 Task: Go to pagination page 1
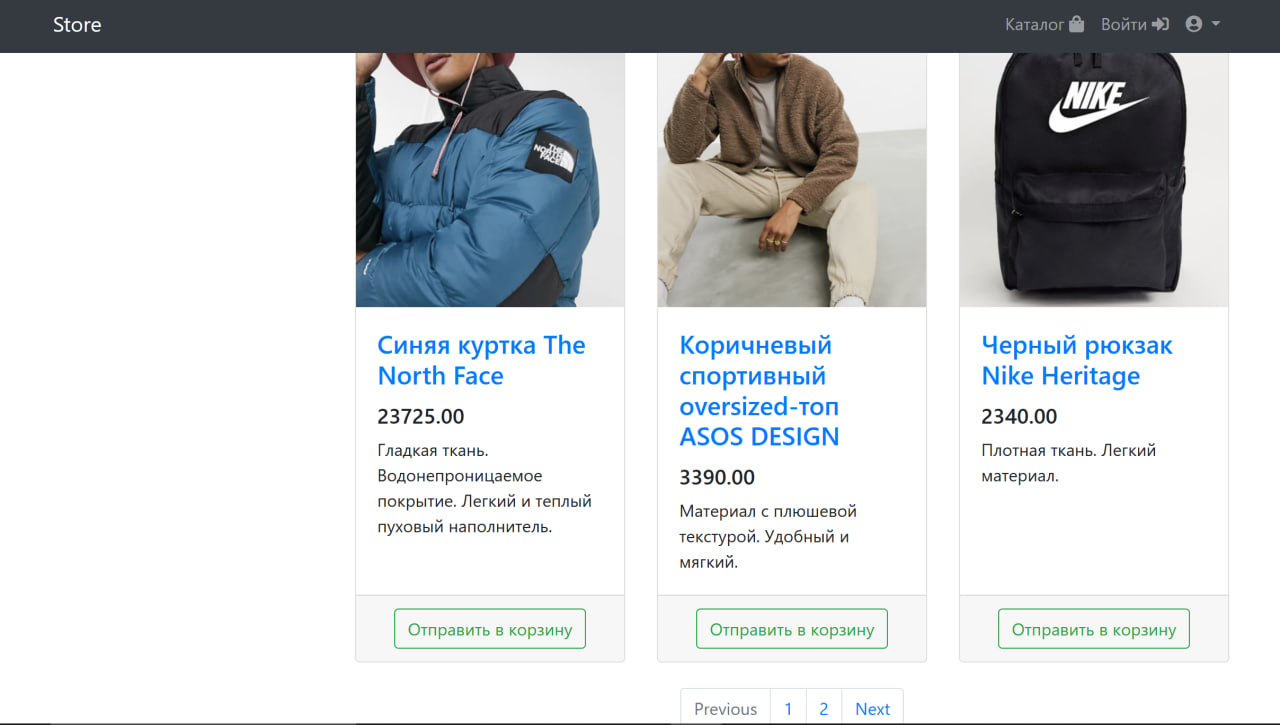788,707
